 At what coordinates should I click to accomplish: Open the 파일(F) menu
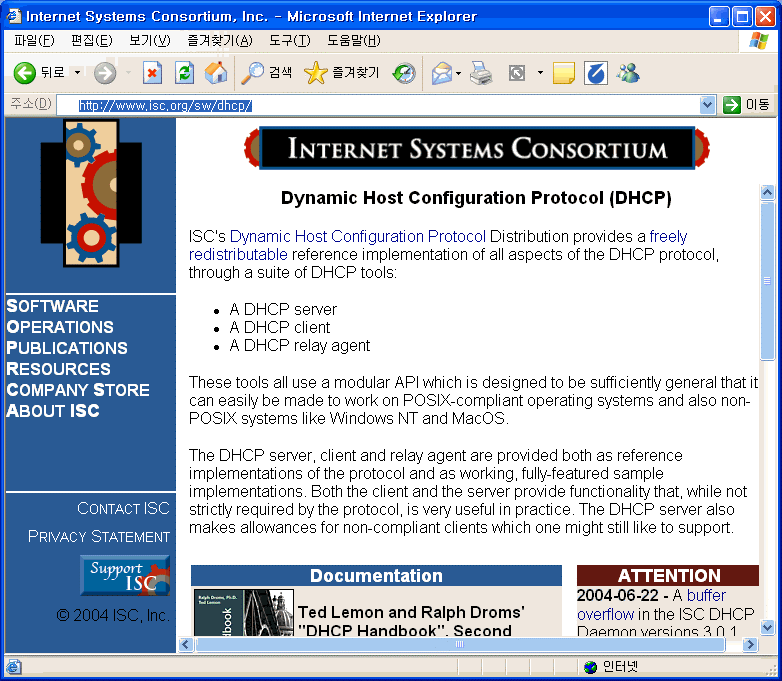34,40
